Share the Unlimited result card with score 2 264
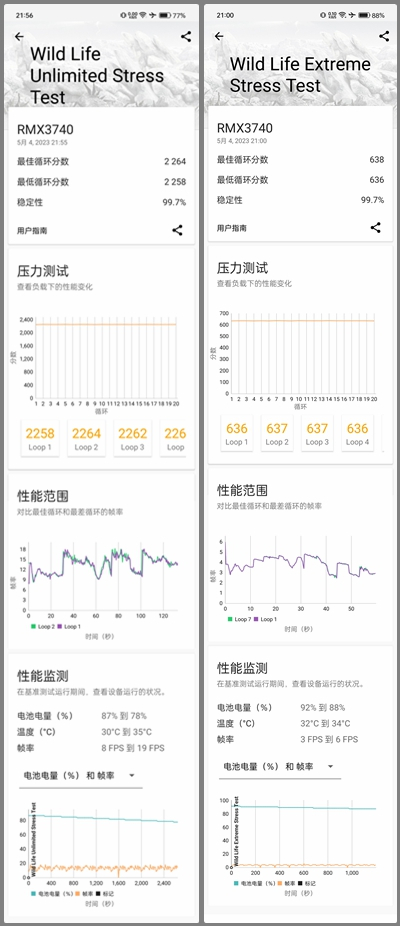400x926 pixels. [x=177, y=230]
